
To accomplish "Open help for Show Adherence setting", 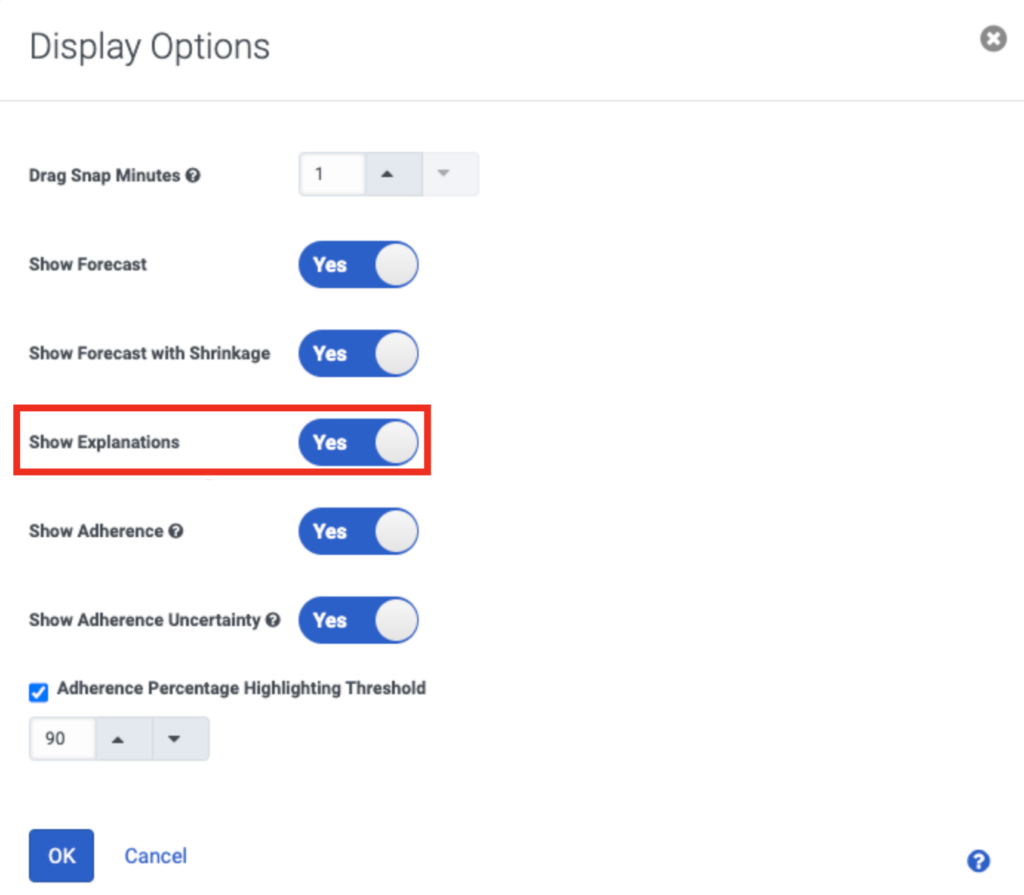I will pos(177,531).
